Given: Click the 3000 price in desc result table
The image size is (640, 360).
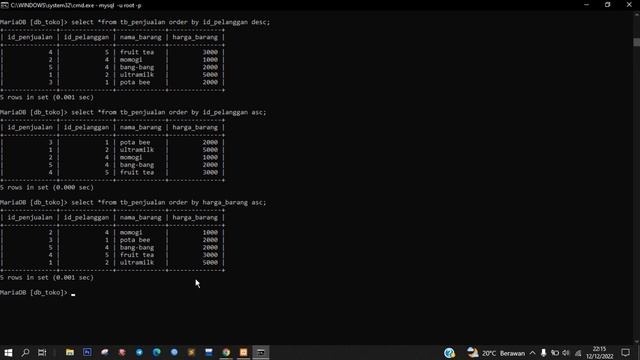Looking at the screenshot, I should (210, 52).
